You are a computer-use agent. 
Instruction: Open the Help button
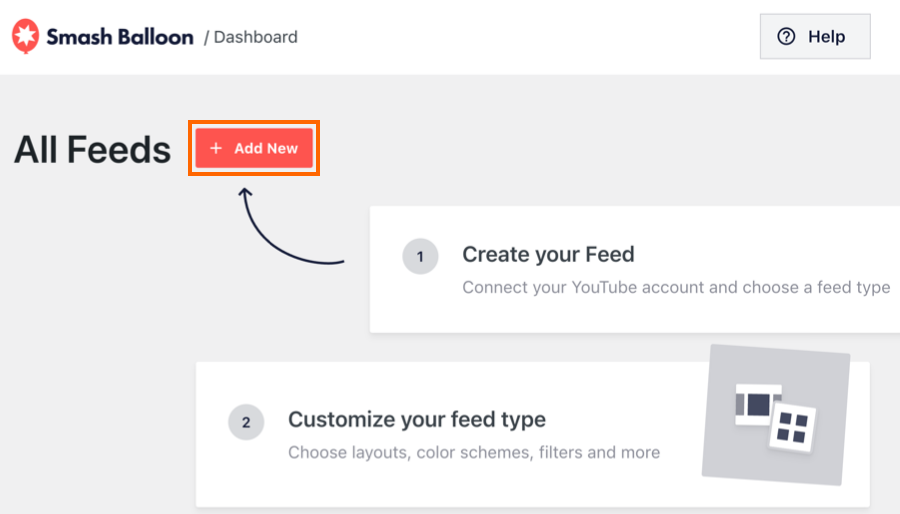click(x=814, y=37)
